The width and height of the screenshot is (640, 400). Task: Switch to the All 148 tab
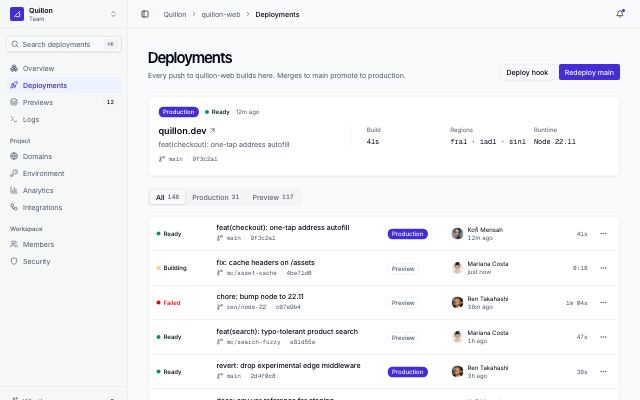(x=167, y=197)
